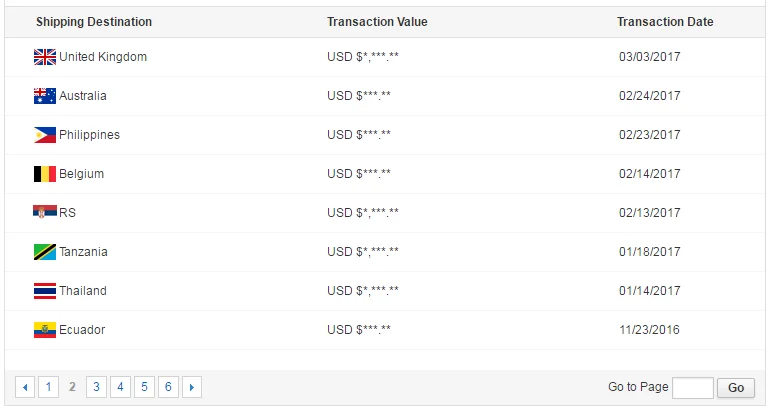Click the Ecuador flag icon
Viewport: 771px width, 413px height.
[44, 330]
